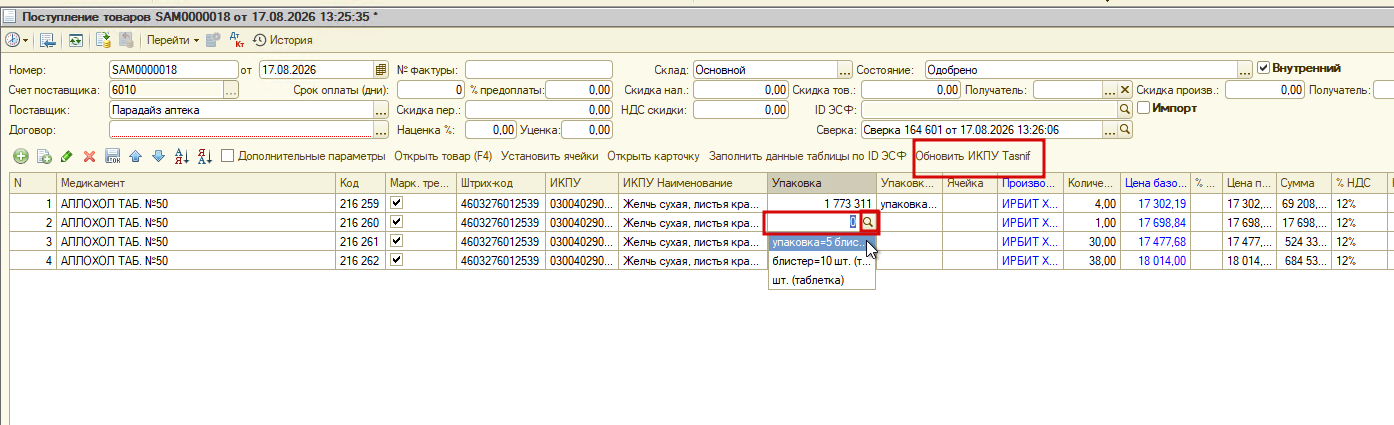Move the row down with down arrow

click(157, 157)
